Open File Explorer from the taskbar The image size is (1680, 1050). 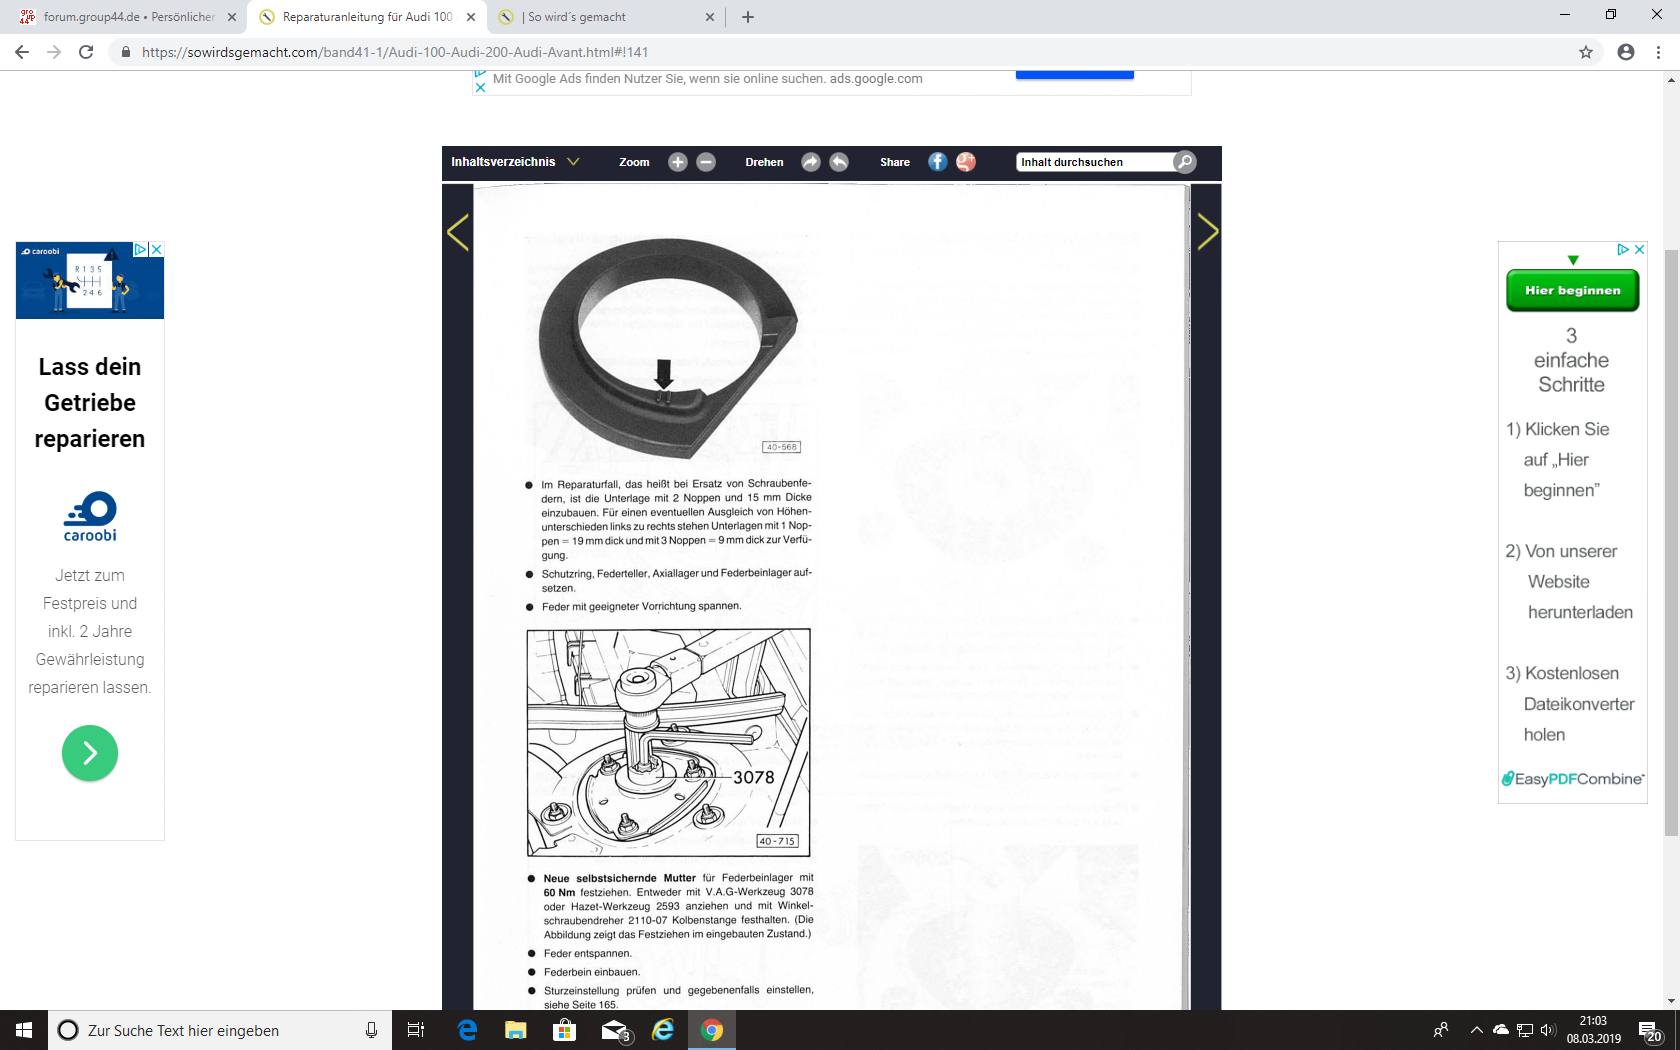pyautogui.click(x=516, y=1030)
